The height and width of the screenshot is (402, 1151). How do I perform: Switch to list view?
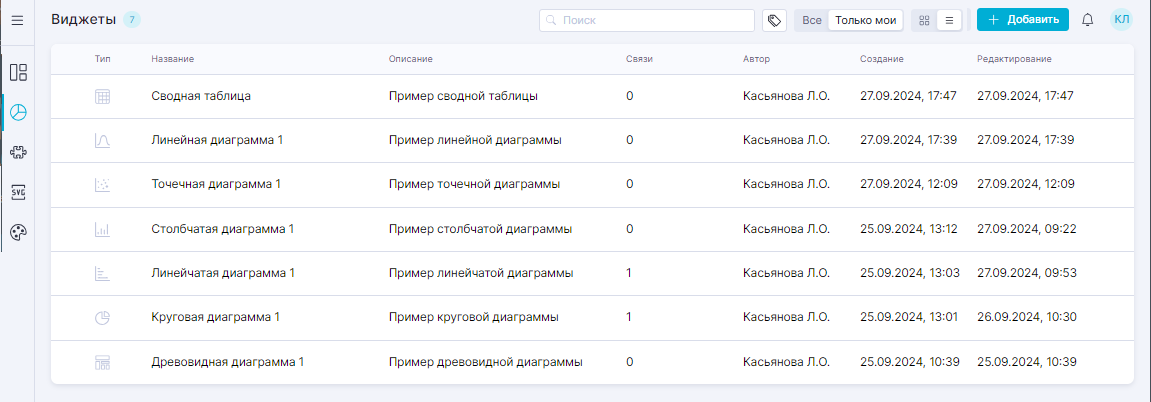point(949,20)
